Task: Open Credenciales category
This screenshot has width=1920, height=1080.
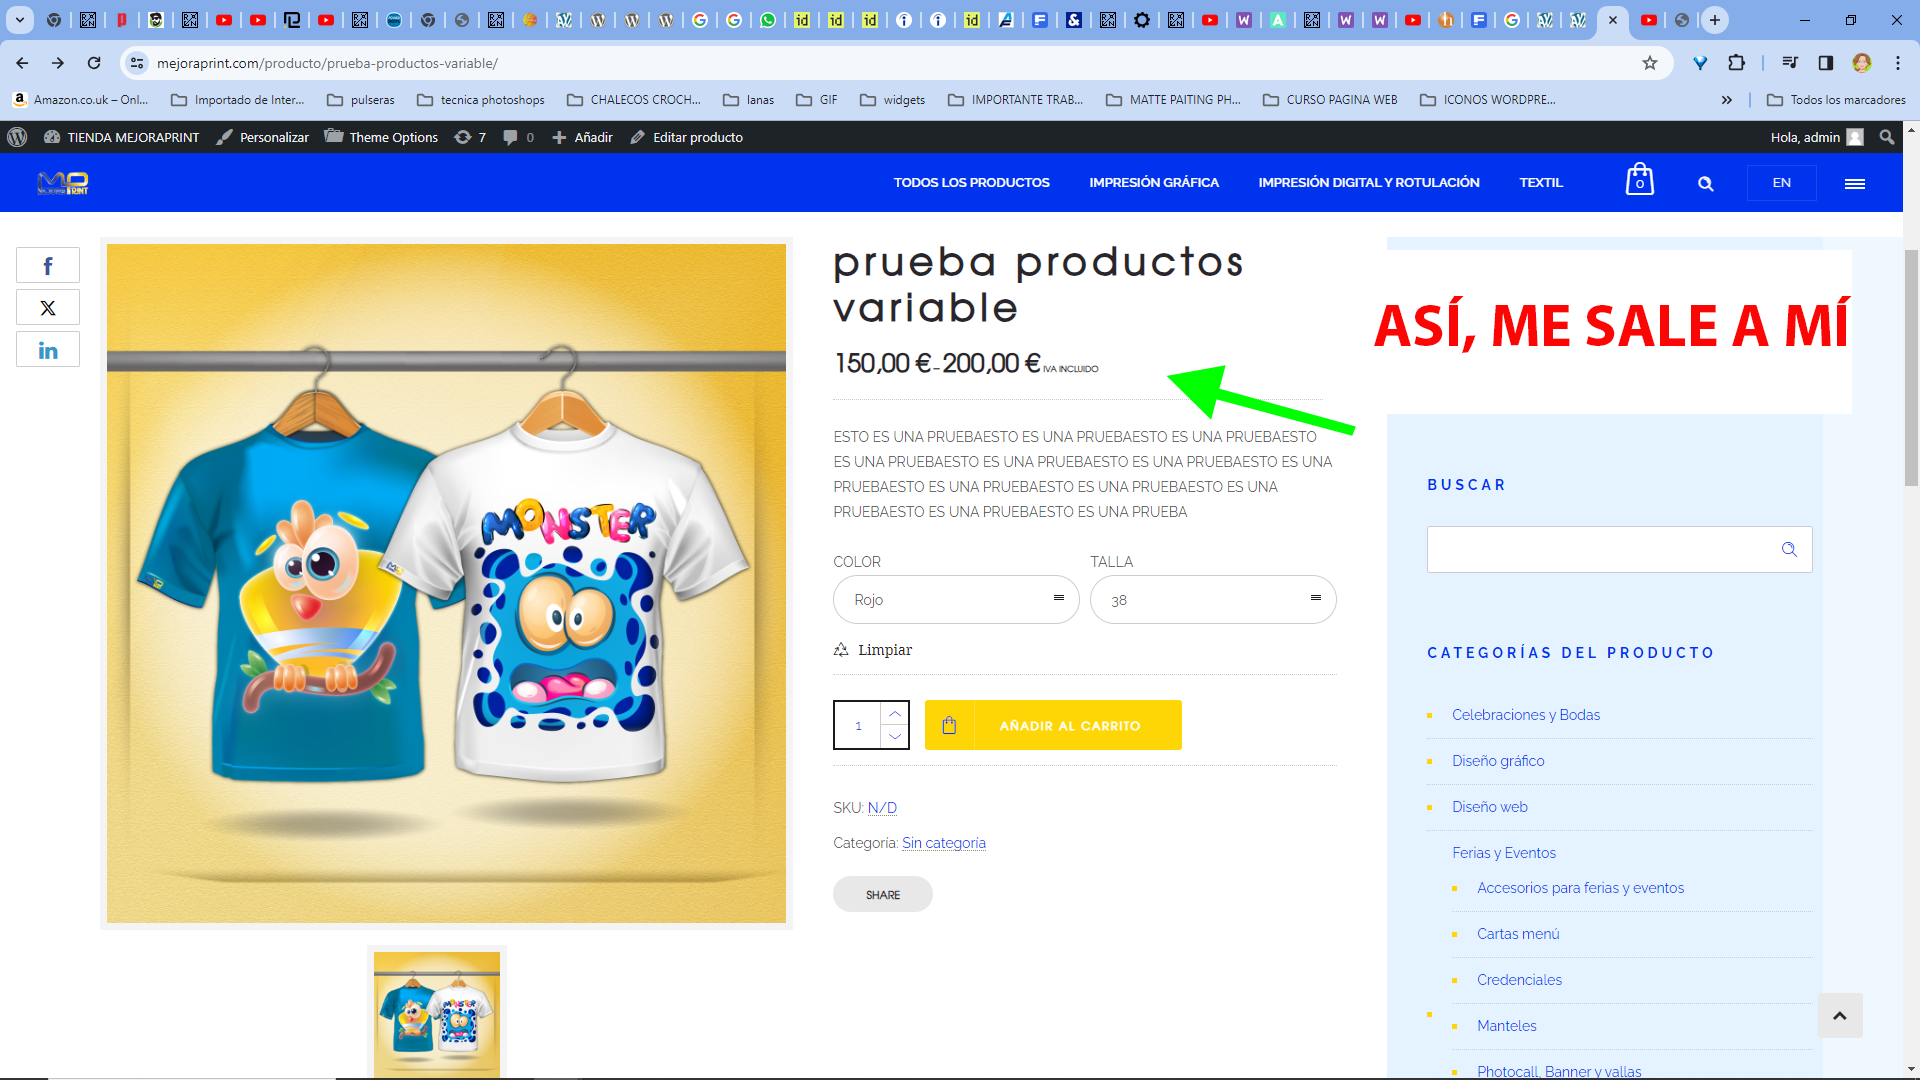Action: (1519, 980)
